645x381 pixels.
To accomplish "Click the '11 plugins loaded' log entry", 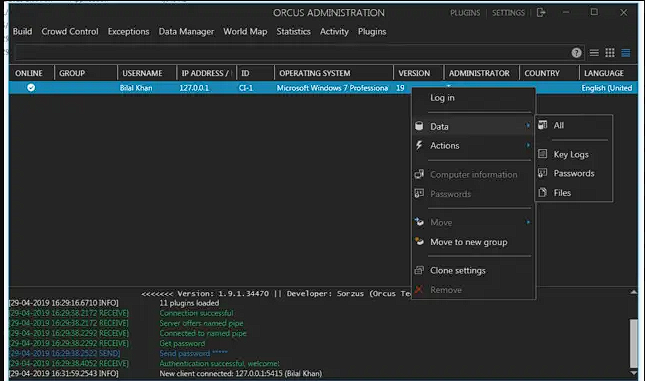I will (x=189, y=303).
